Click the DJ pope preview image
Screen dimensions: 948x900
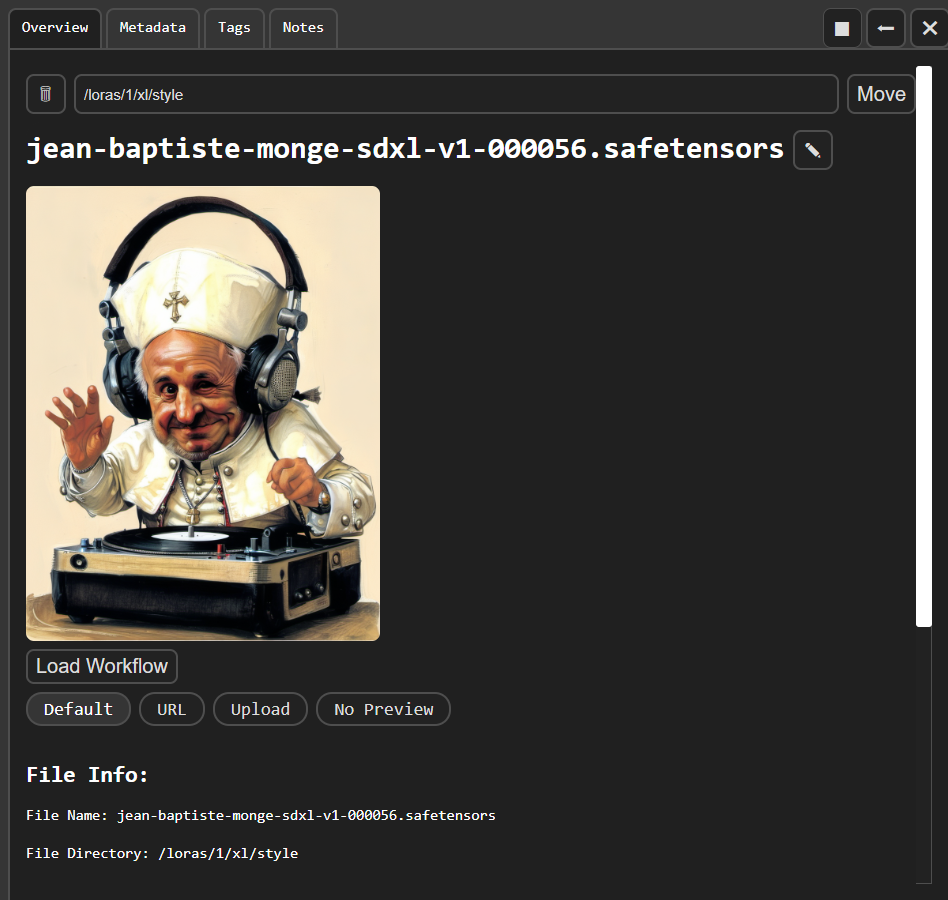tap(203, 413)
